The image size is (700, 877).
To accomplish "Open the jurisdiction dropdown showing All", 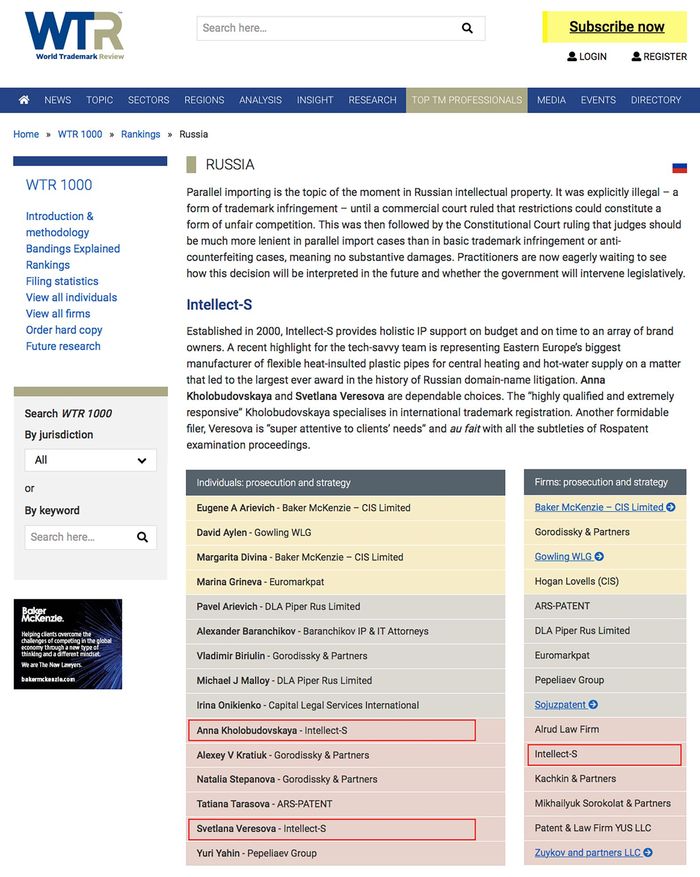I will [x=91, y=460].
